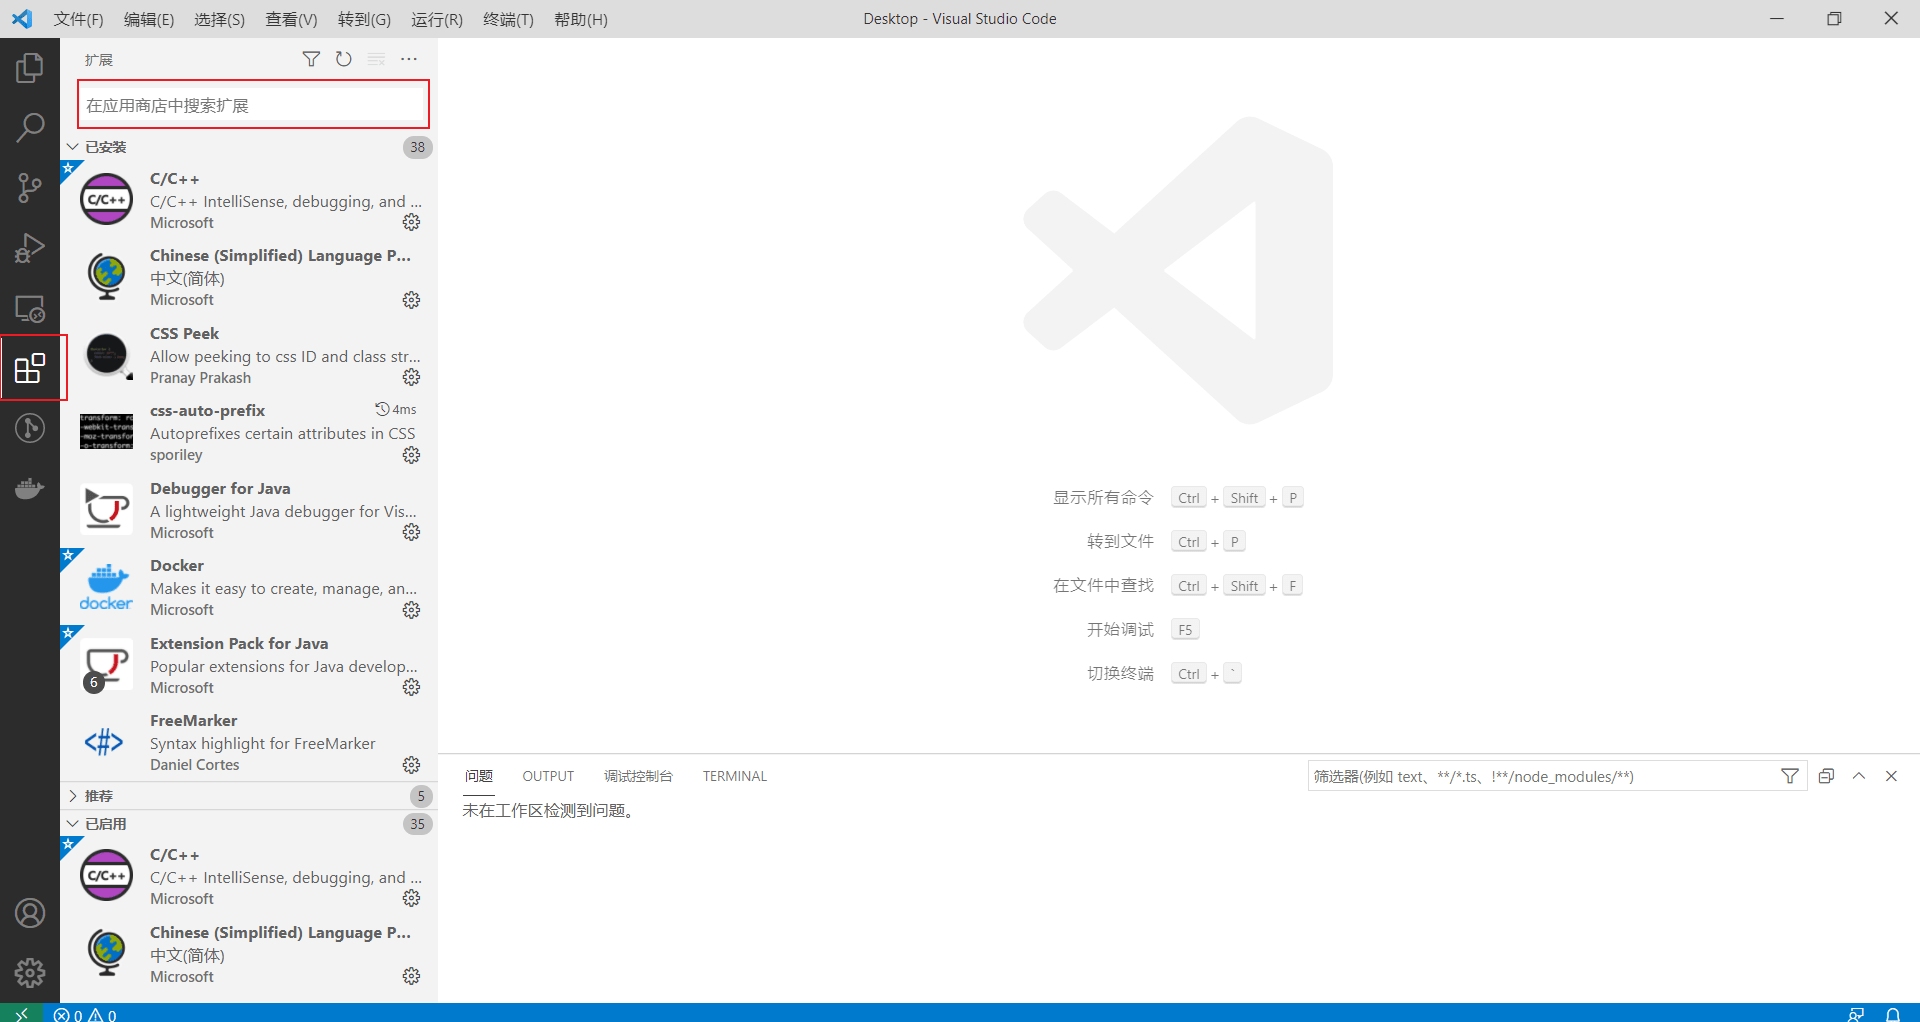Focus the extension marketplace search box
This screenshot has height=1022, width=1920.
click(x=253, y=105)
